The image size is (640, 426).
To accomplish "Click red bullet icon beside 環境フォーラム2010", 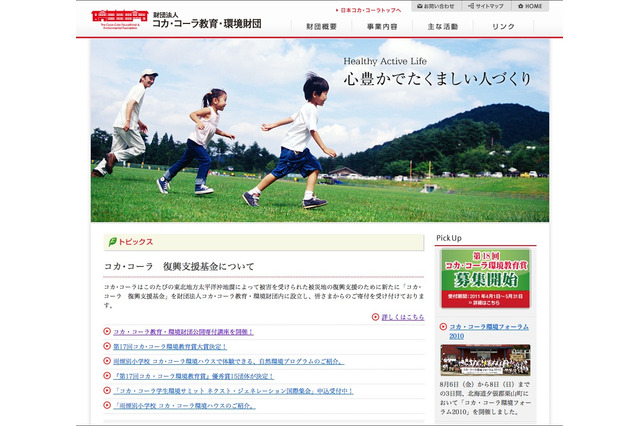I will click(x=443, y=326).
